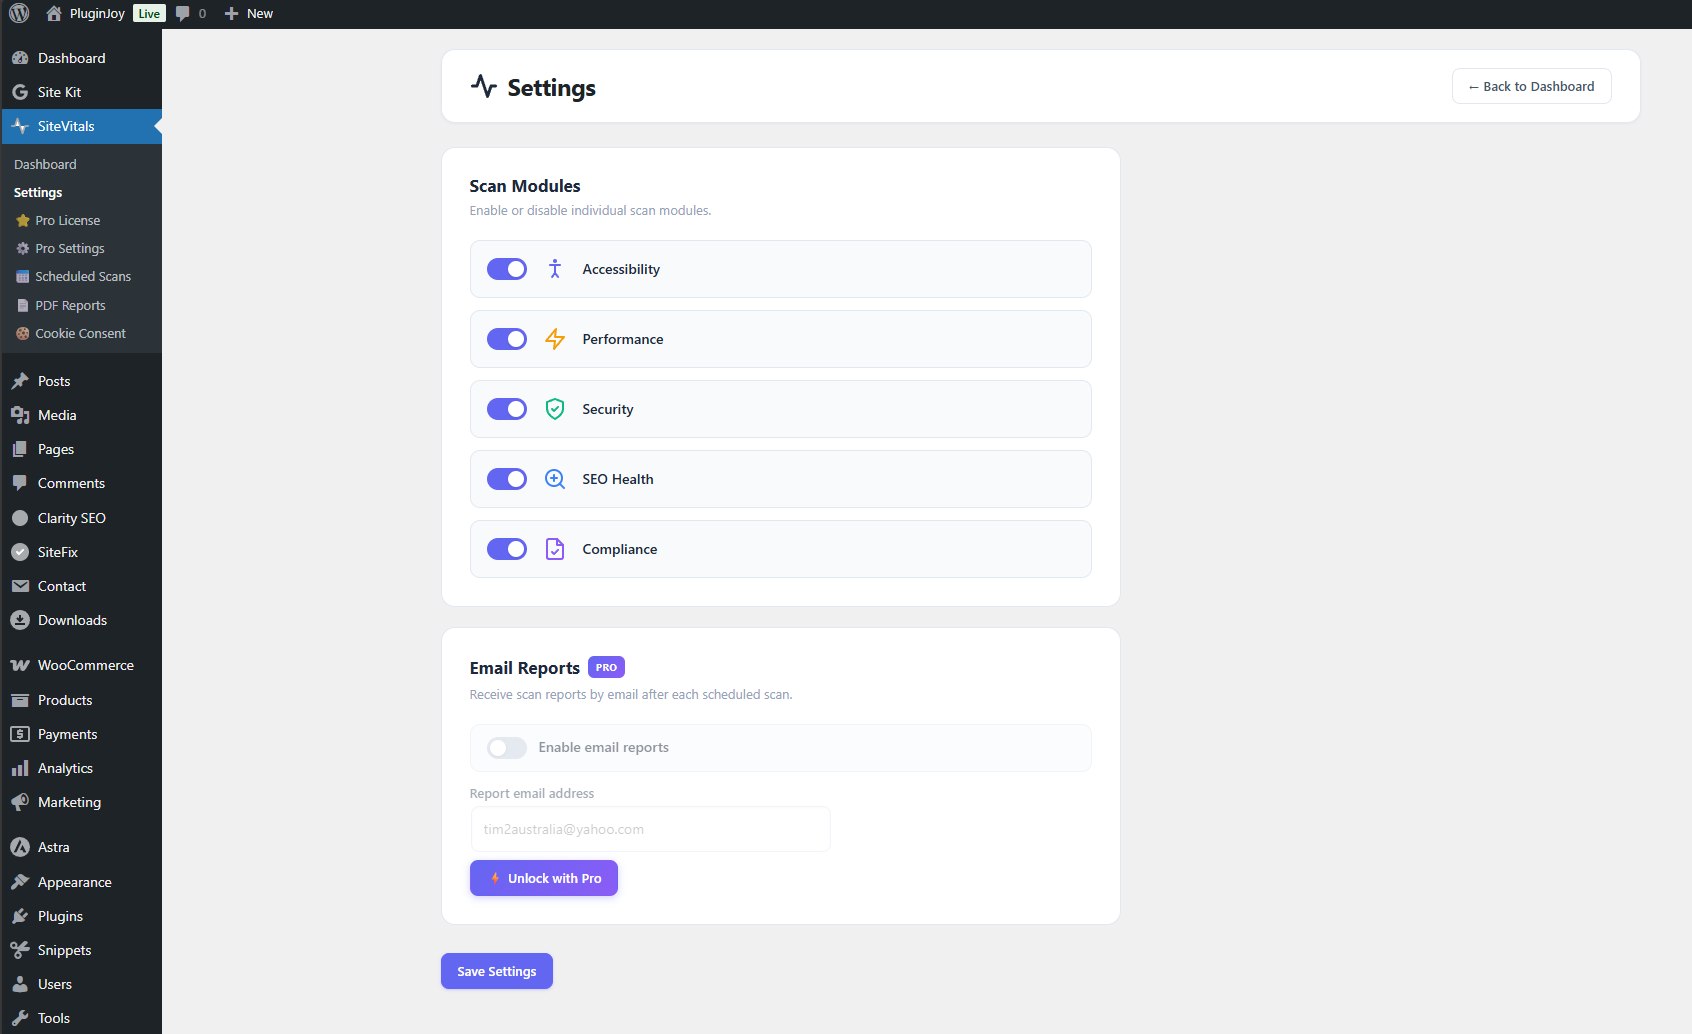The image size is (1692, 1034).
Task: Click the Security shield icon
Action: click(554, 409)
